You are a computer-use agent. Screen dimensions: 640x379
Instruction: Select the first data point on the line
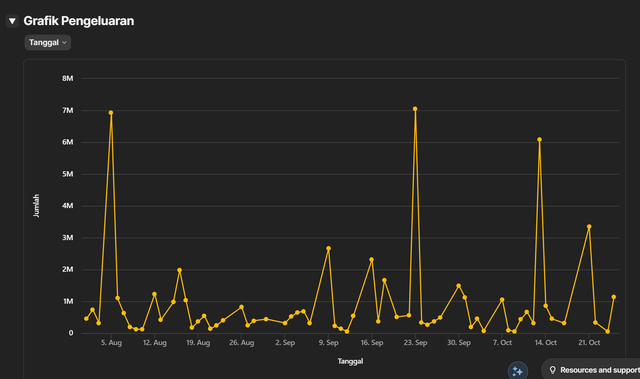pyautogui.click(x=86, y=319)
